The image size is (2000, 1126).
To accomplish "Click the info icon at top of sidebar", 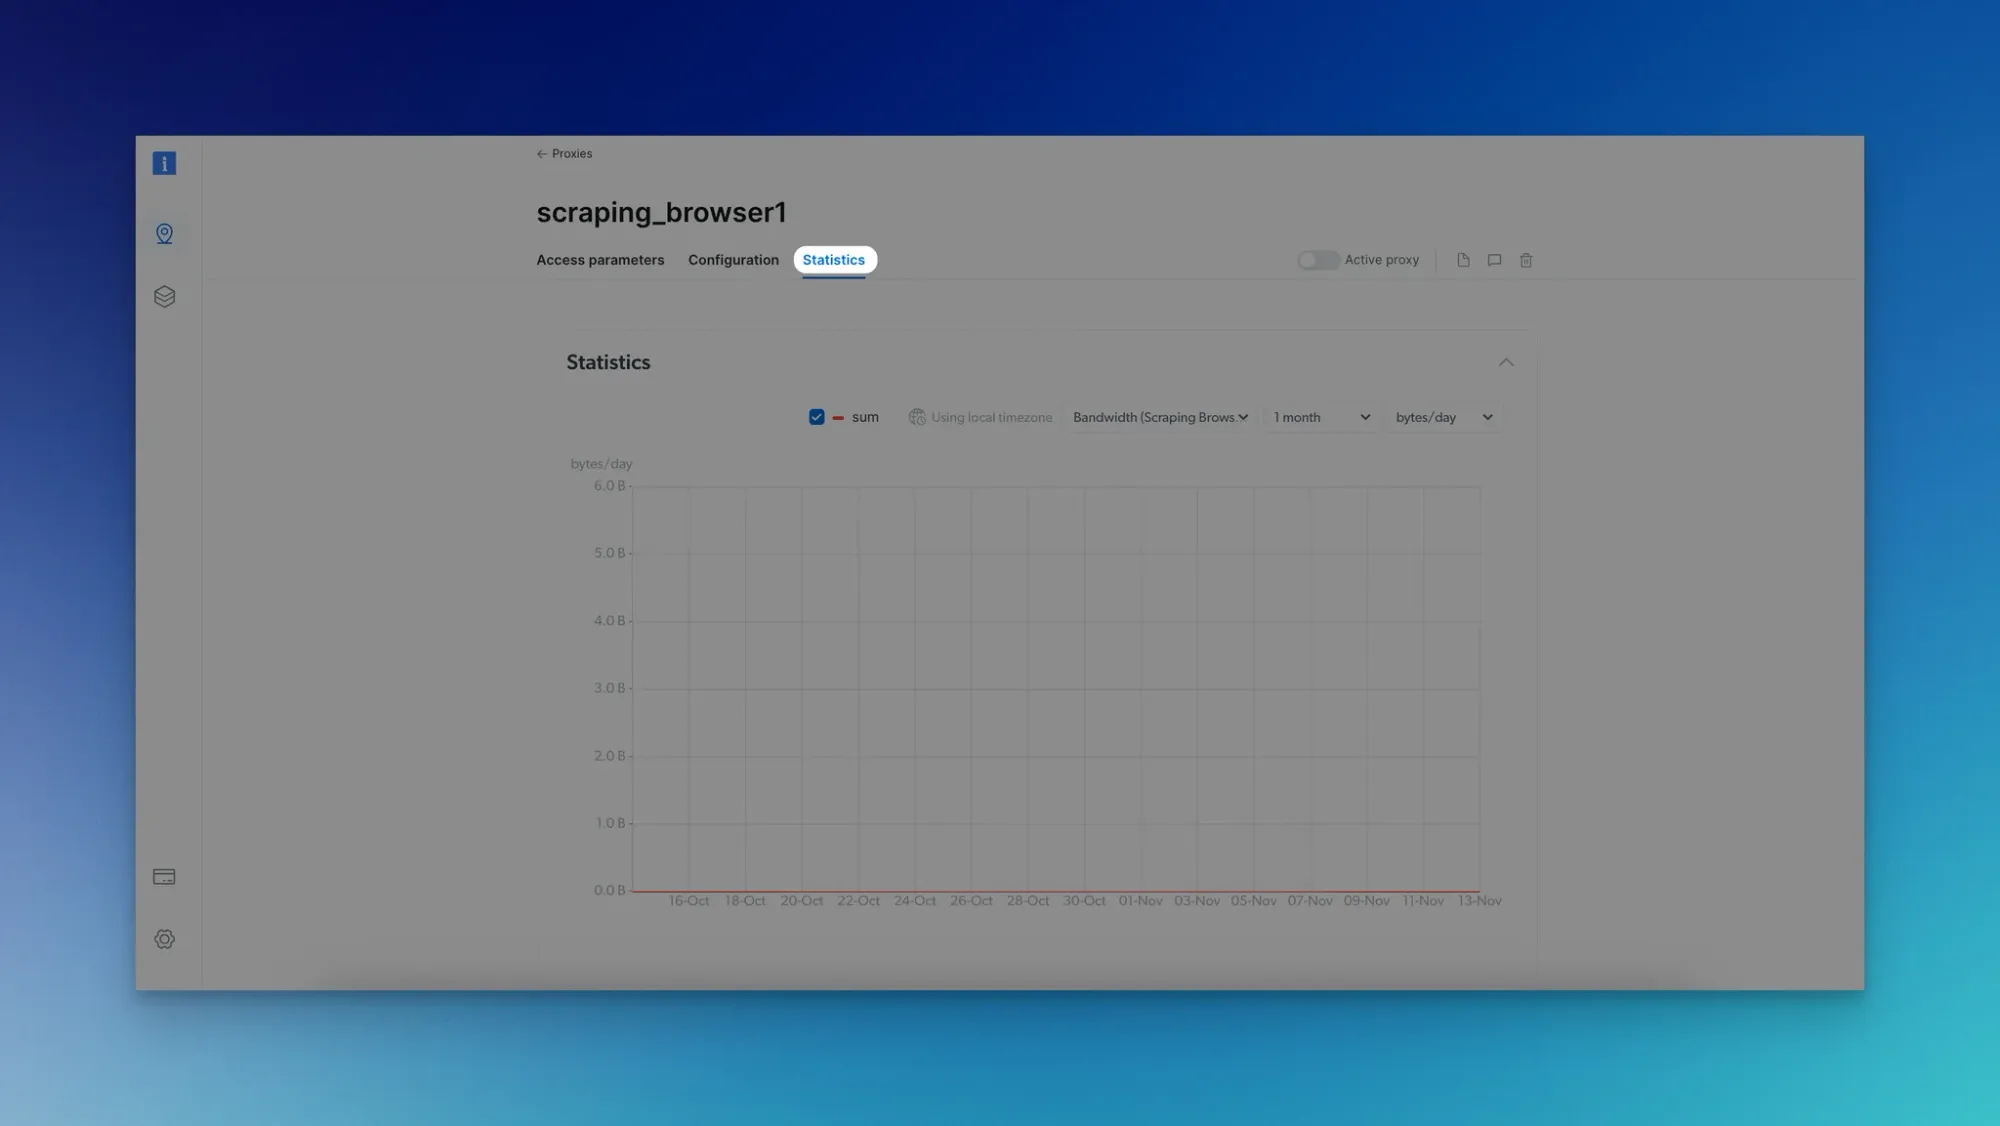I will pyautogui.click(x=163, y=162).
